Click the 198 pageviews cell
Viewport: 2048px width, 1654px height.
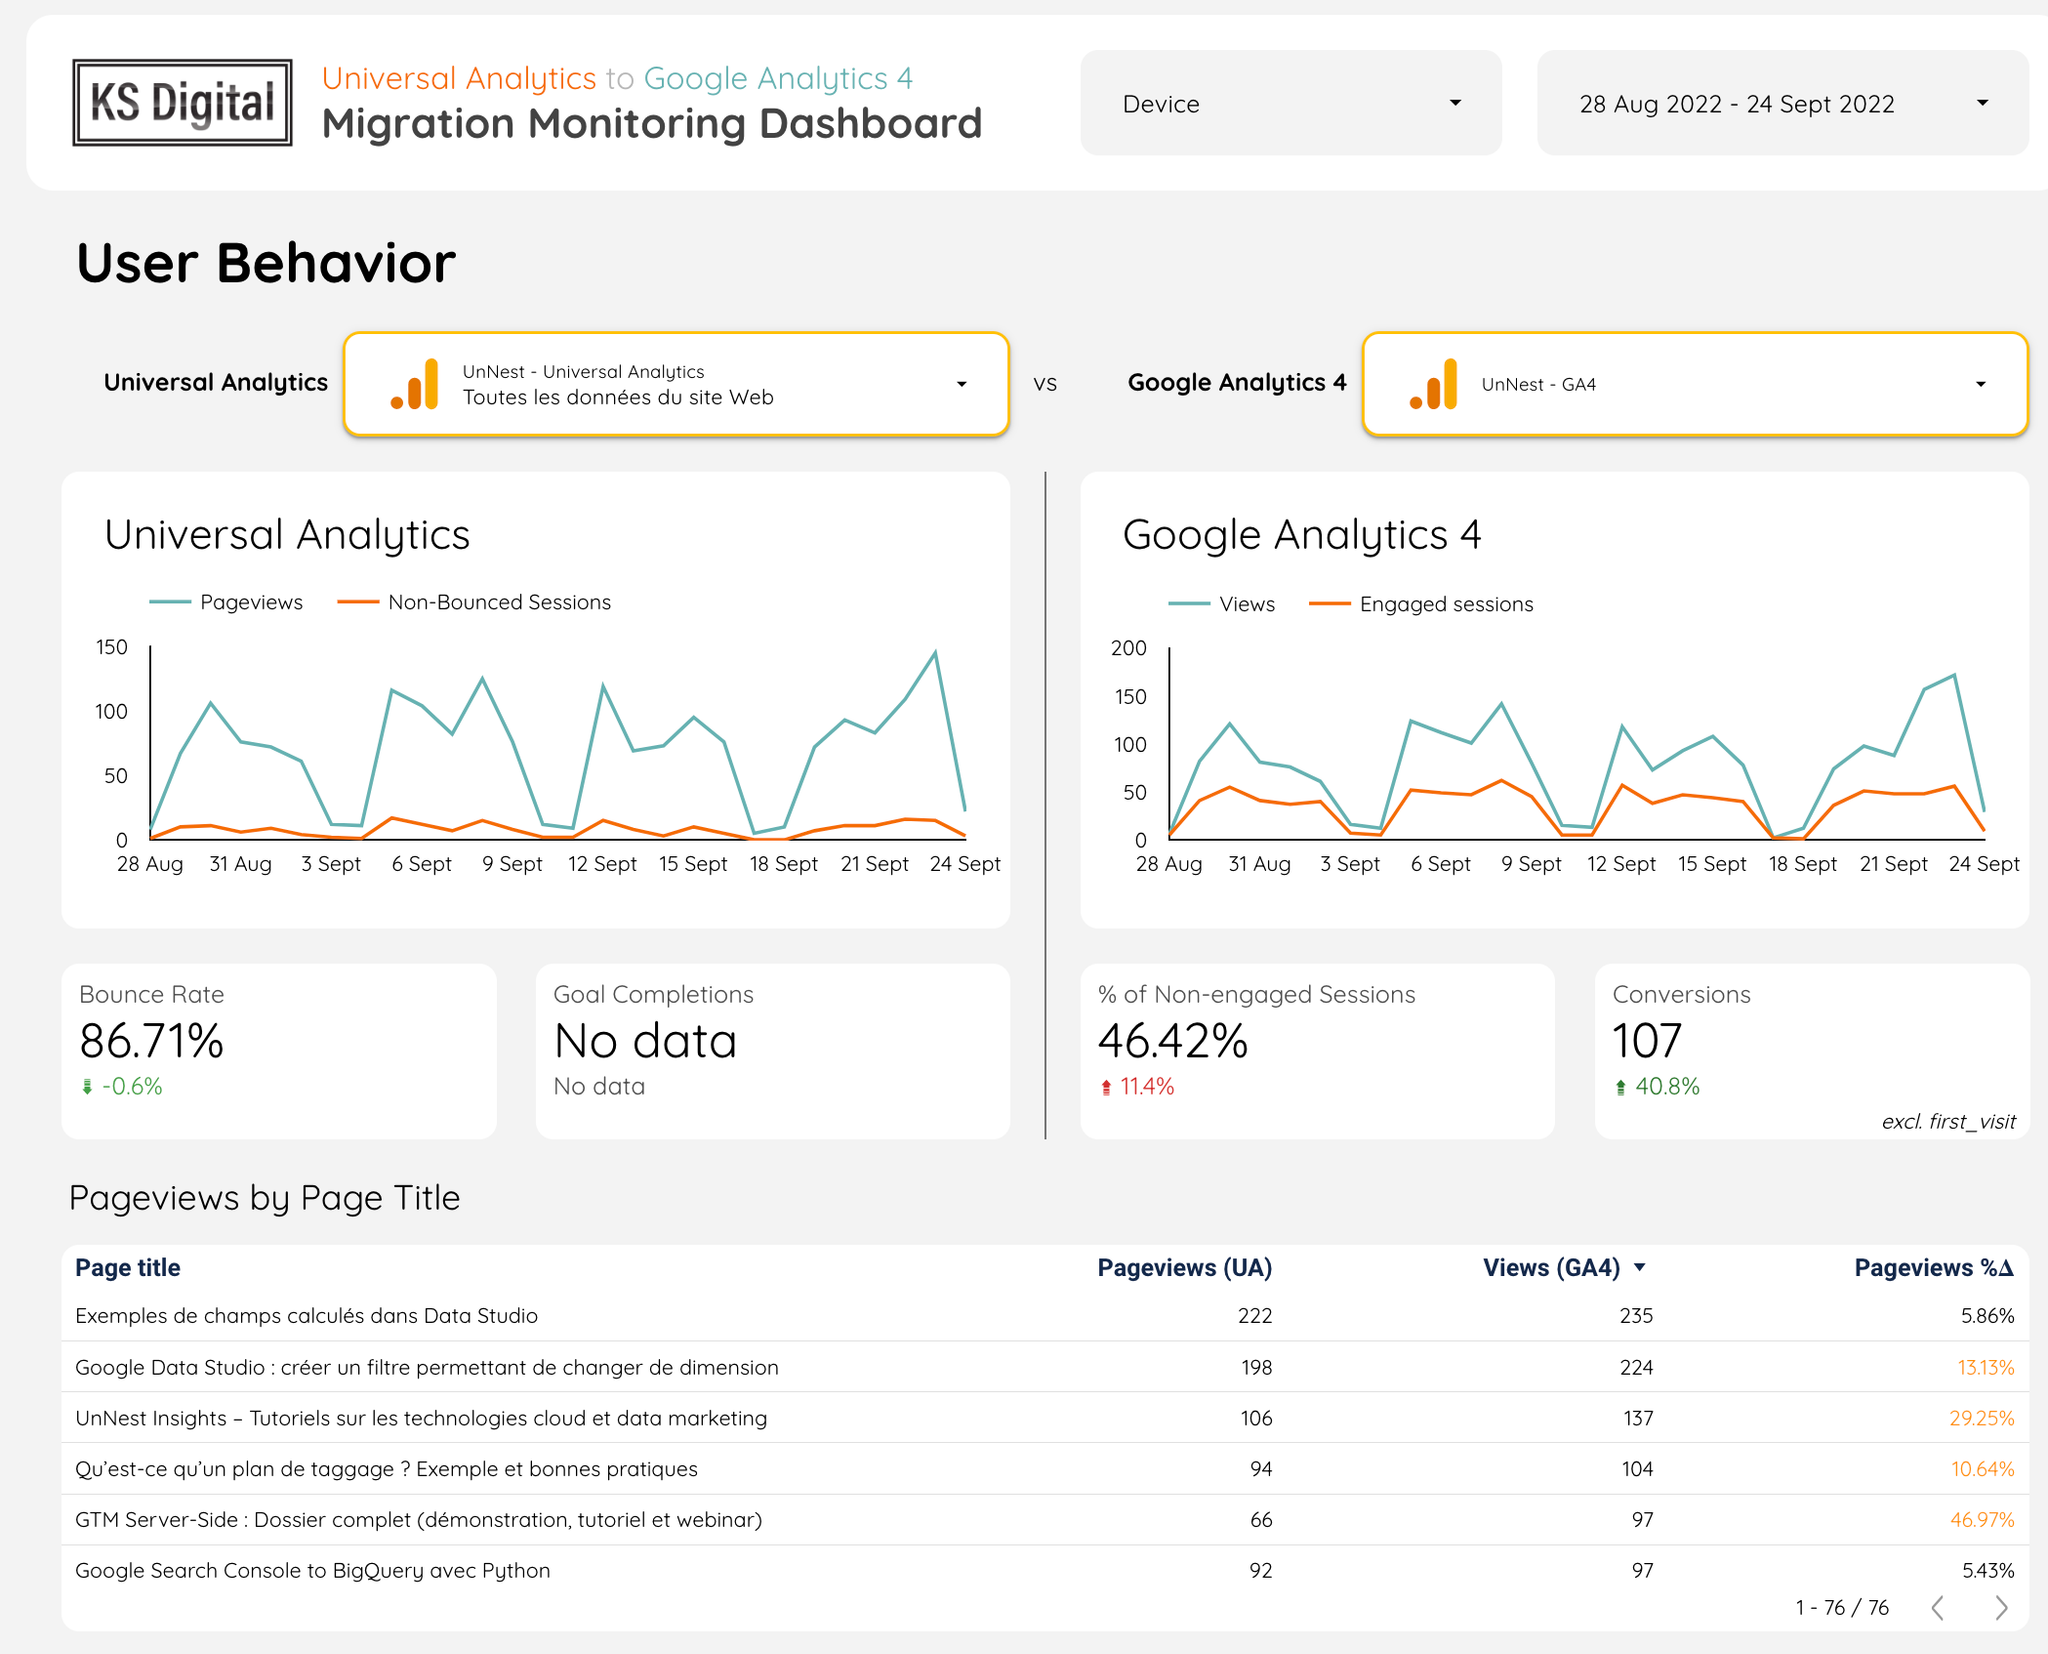coord(1256,1367)
